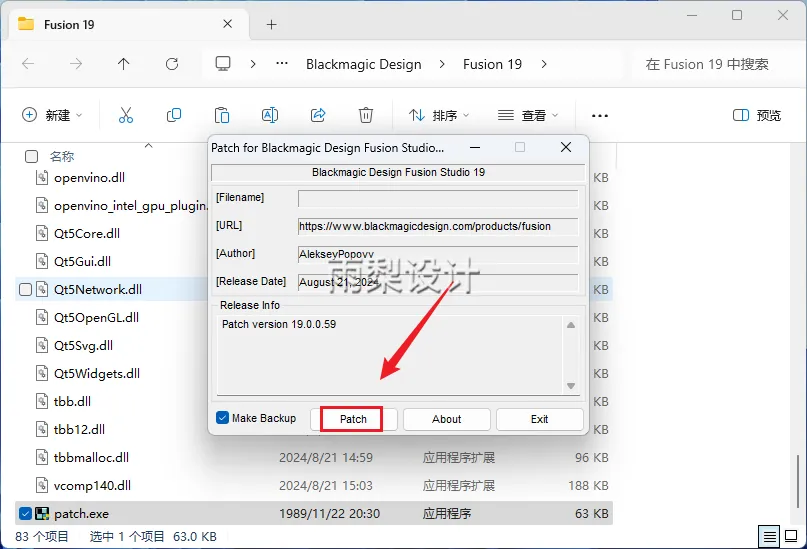Screen dimensions: 807x549
Task: Close the Fusion 19 Explorer tab
Action: [x=227, y=24]
